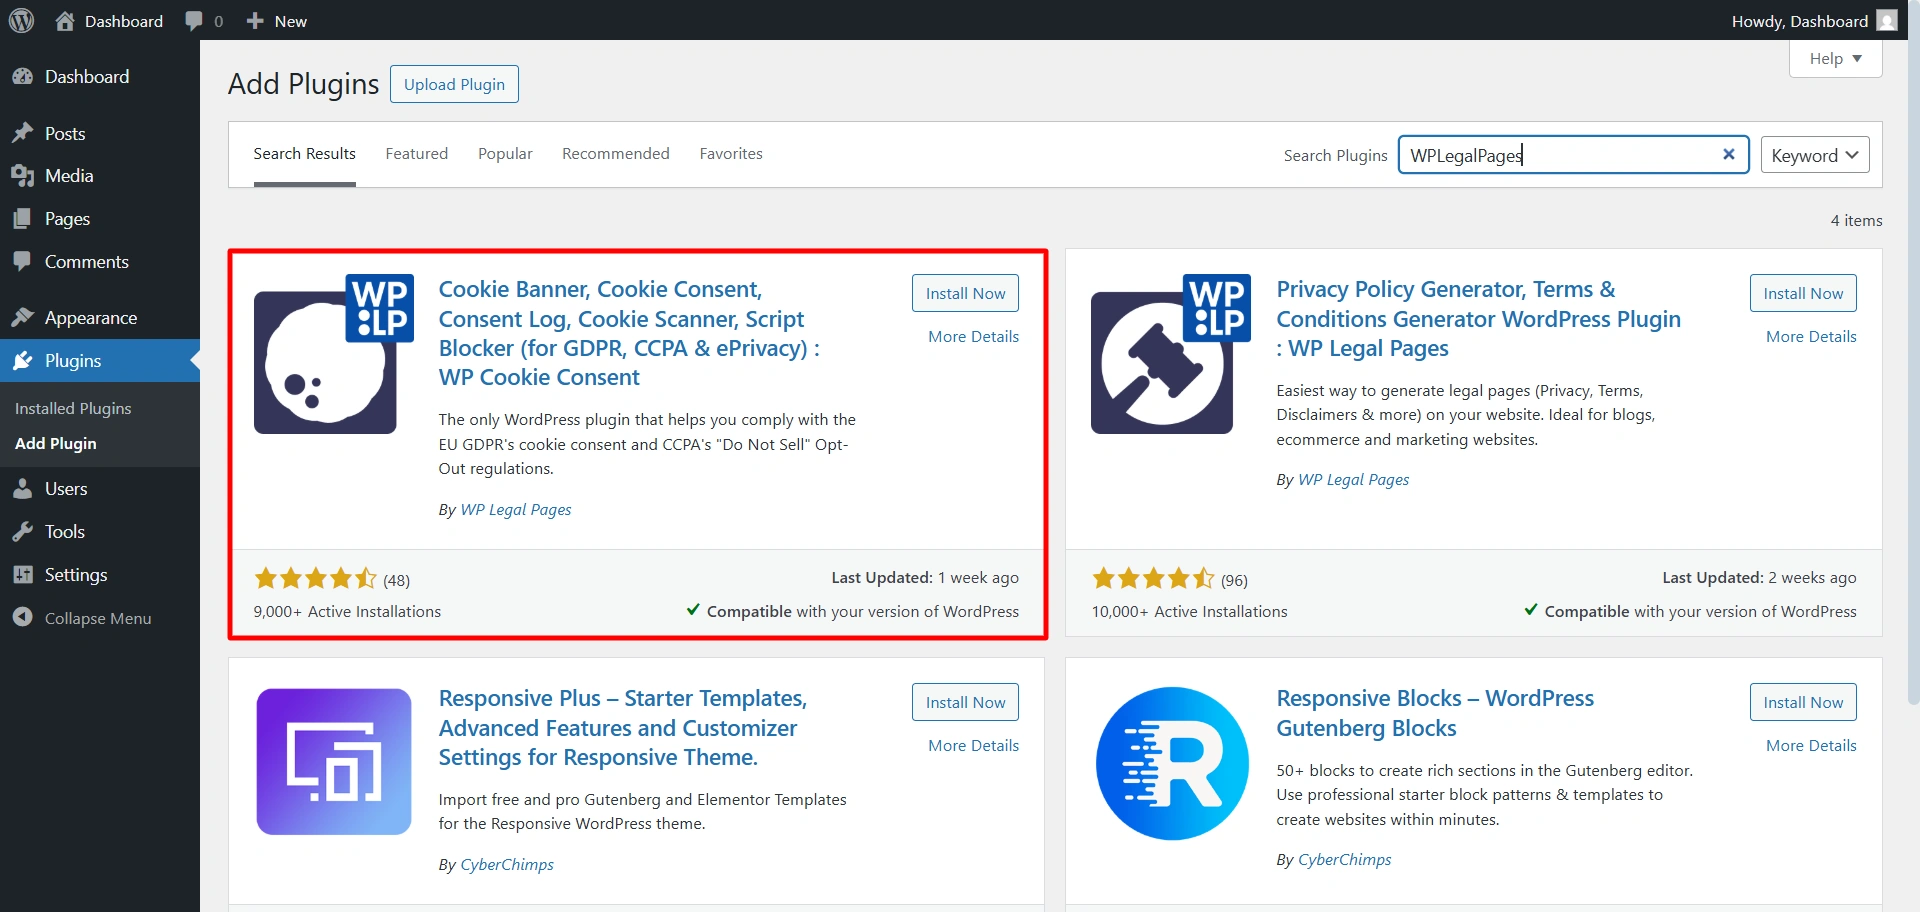
Task: Open Media library via its icon
Action: [x=24, y=175]
